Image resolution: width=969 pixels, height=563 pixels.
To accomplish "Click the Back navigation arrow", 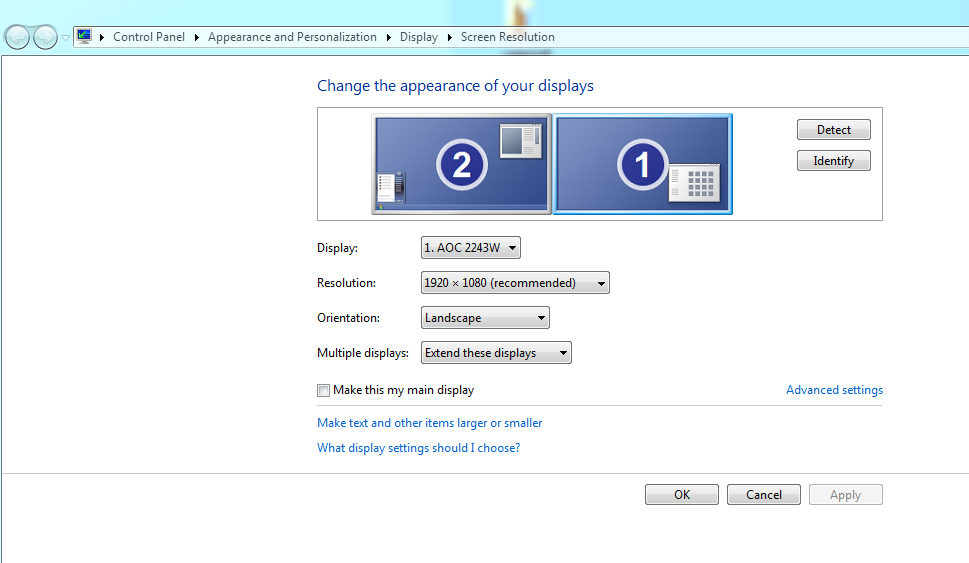I will click(x=17, y=38).
